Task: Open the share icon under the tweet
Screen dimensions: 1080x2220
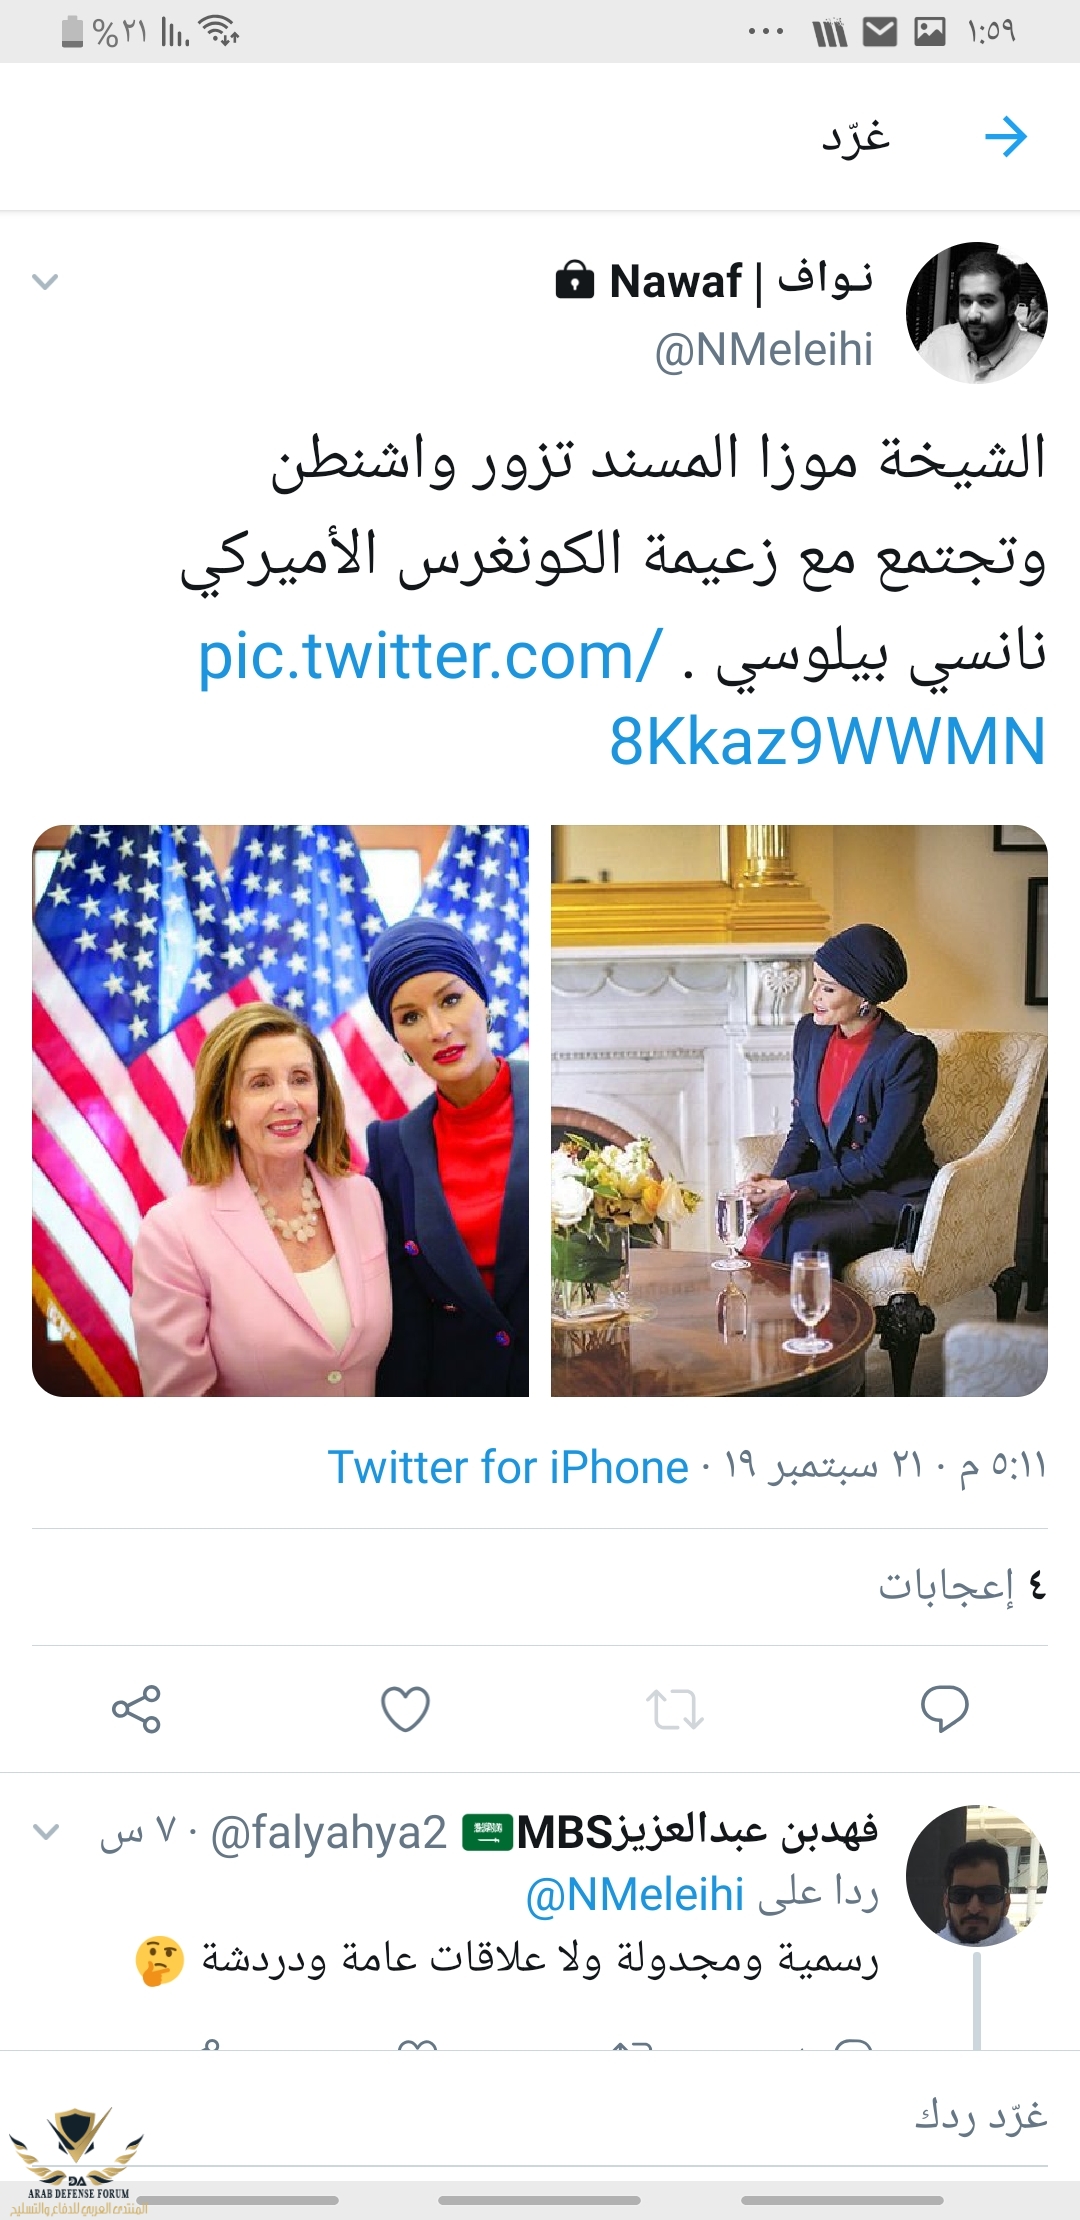Action: click(136, 1709)
